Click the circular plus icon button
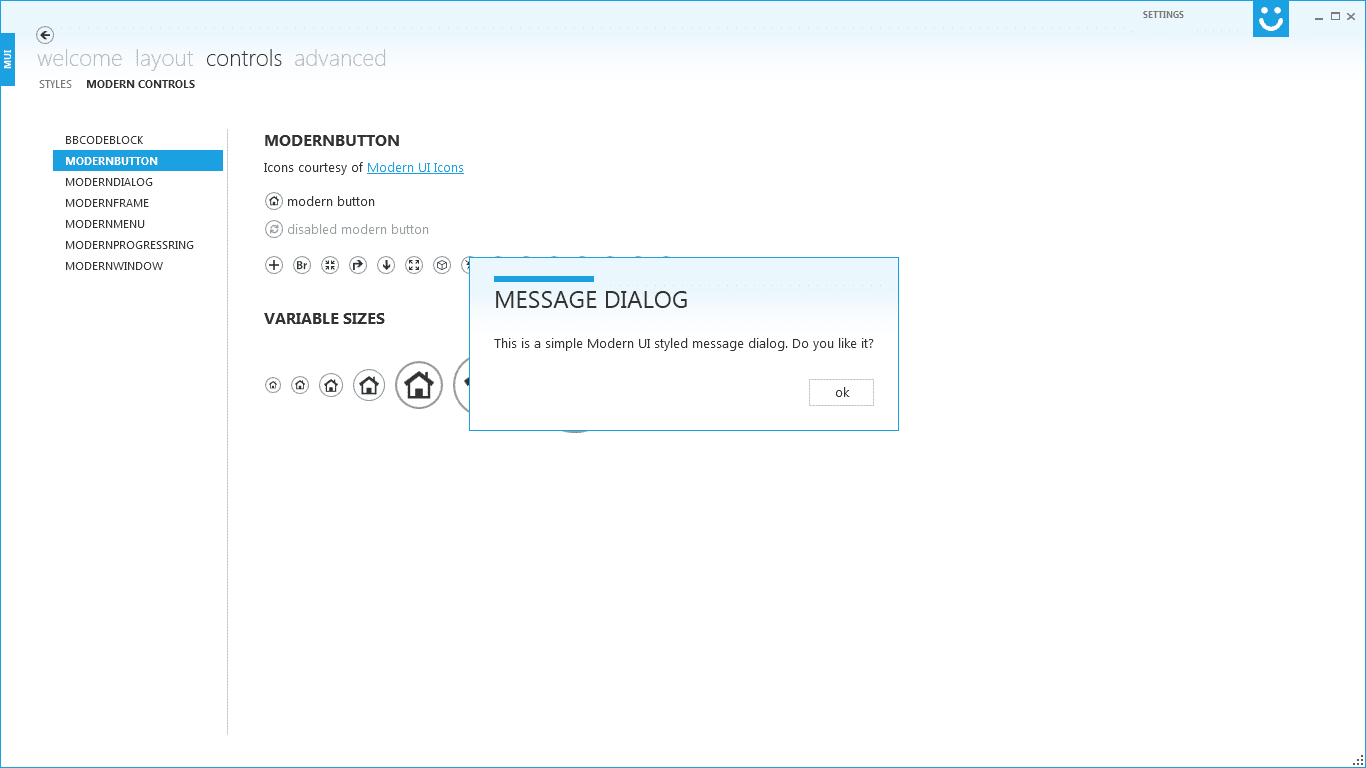Viewport: 1366px width, 768px height. coord(273,265)
